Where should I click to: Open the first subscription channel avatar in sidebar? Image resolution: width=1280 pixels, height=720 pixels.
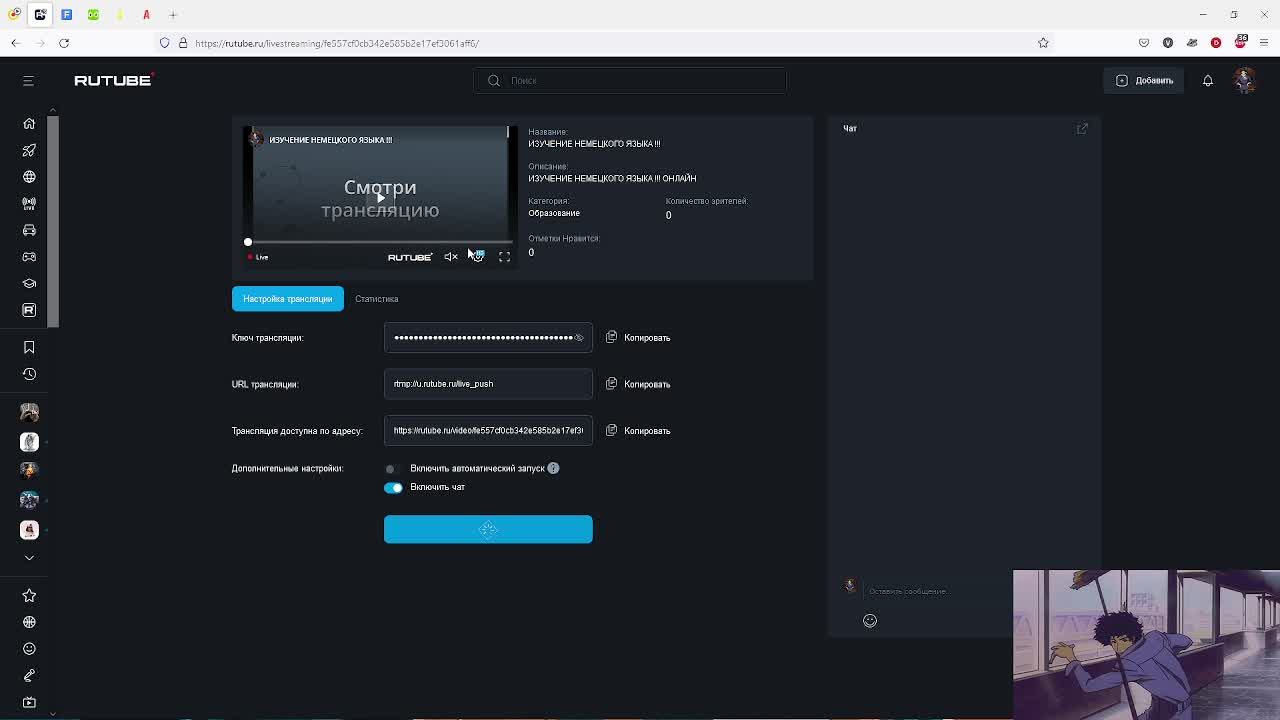point(29,412)
